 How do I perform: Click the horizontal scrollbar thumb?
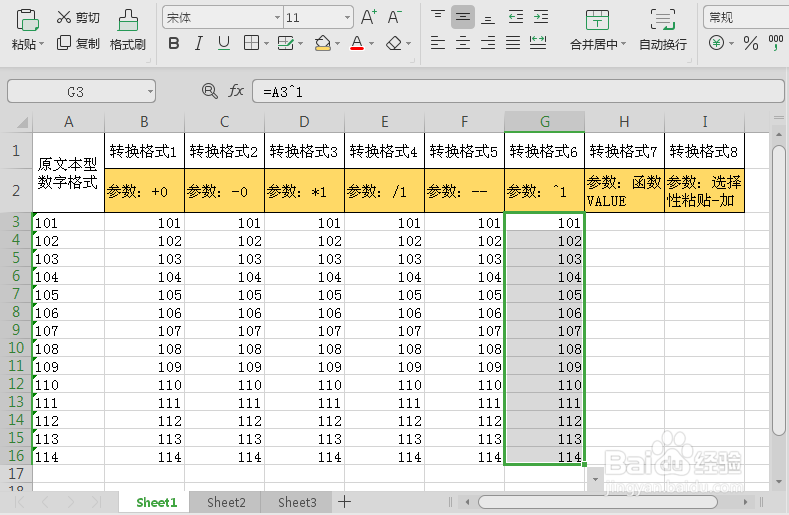coord(598,502)
